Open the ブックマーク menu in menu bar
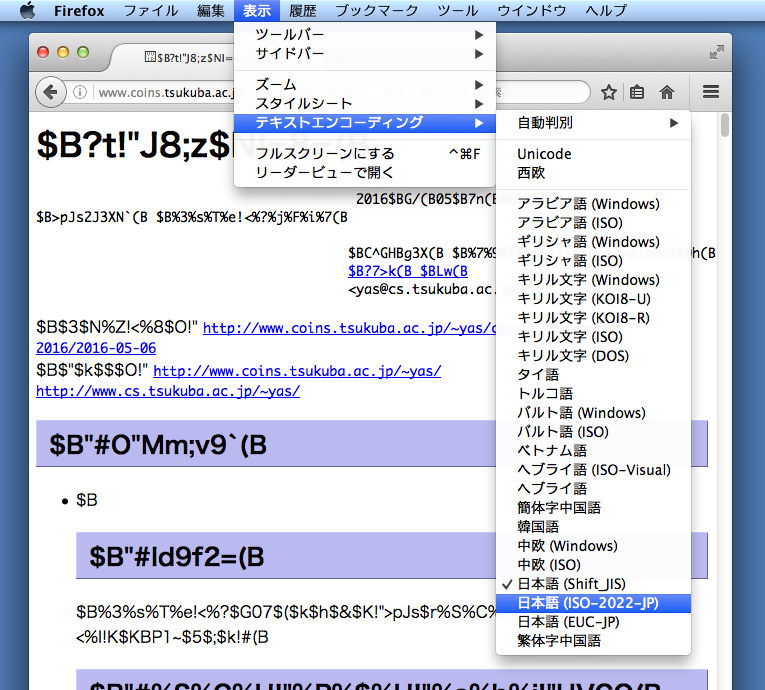765x690 pixels. [x=377, y=11]
